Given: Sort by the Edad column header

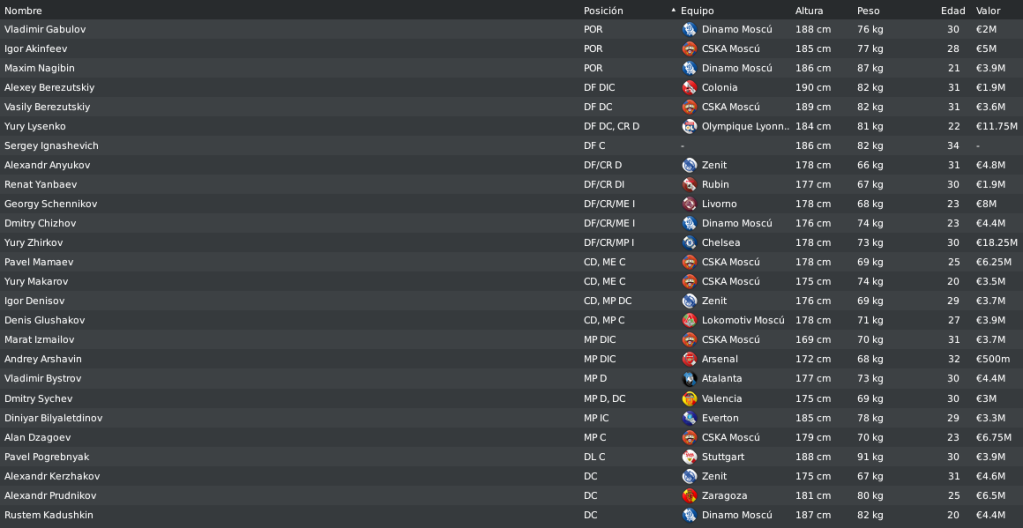Looking at the screenshot, I should (x=953, y=10).
